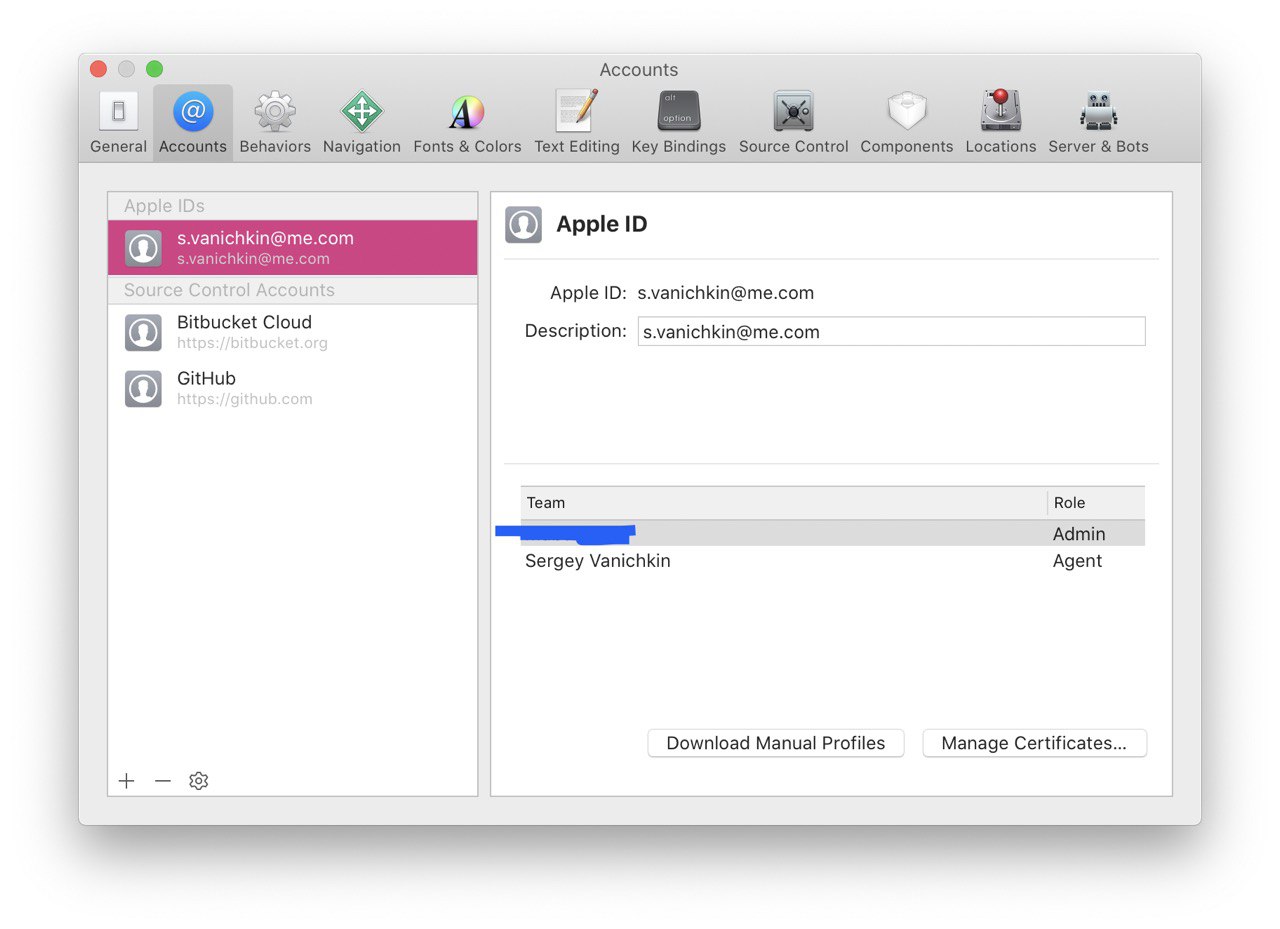
Task: Open the General preferences pane
Action: (x=118, y=122)
